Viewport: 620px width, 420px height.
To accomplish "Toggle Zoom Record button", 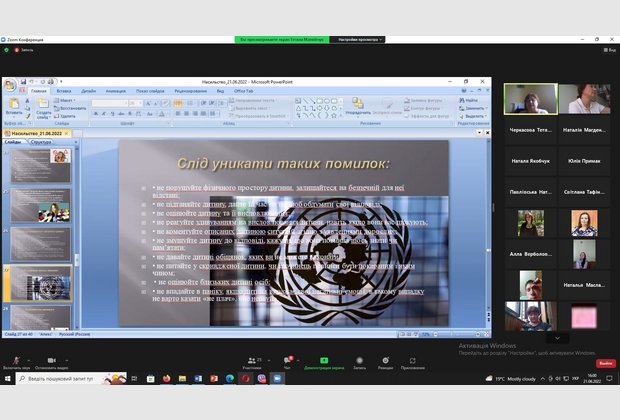I will 359,363.
